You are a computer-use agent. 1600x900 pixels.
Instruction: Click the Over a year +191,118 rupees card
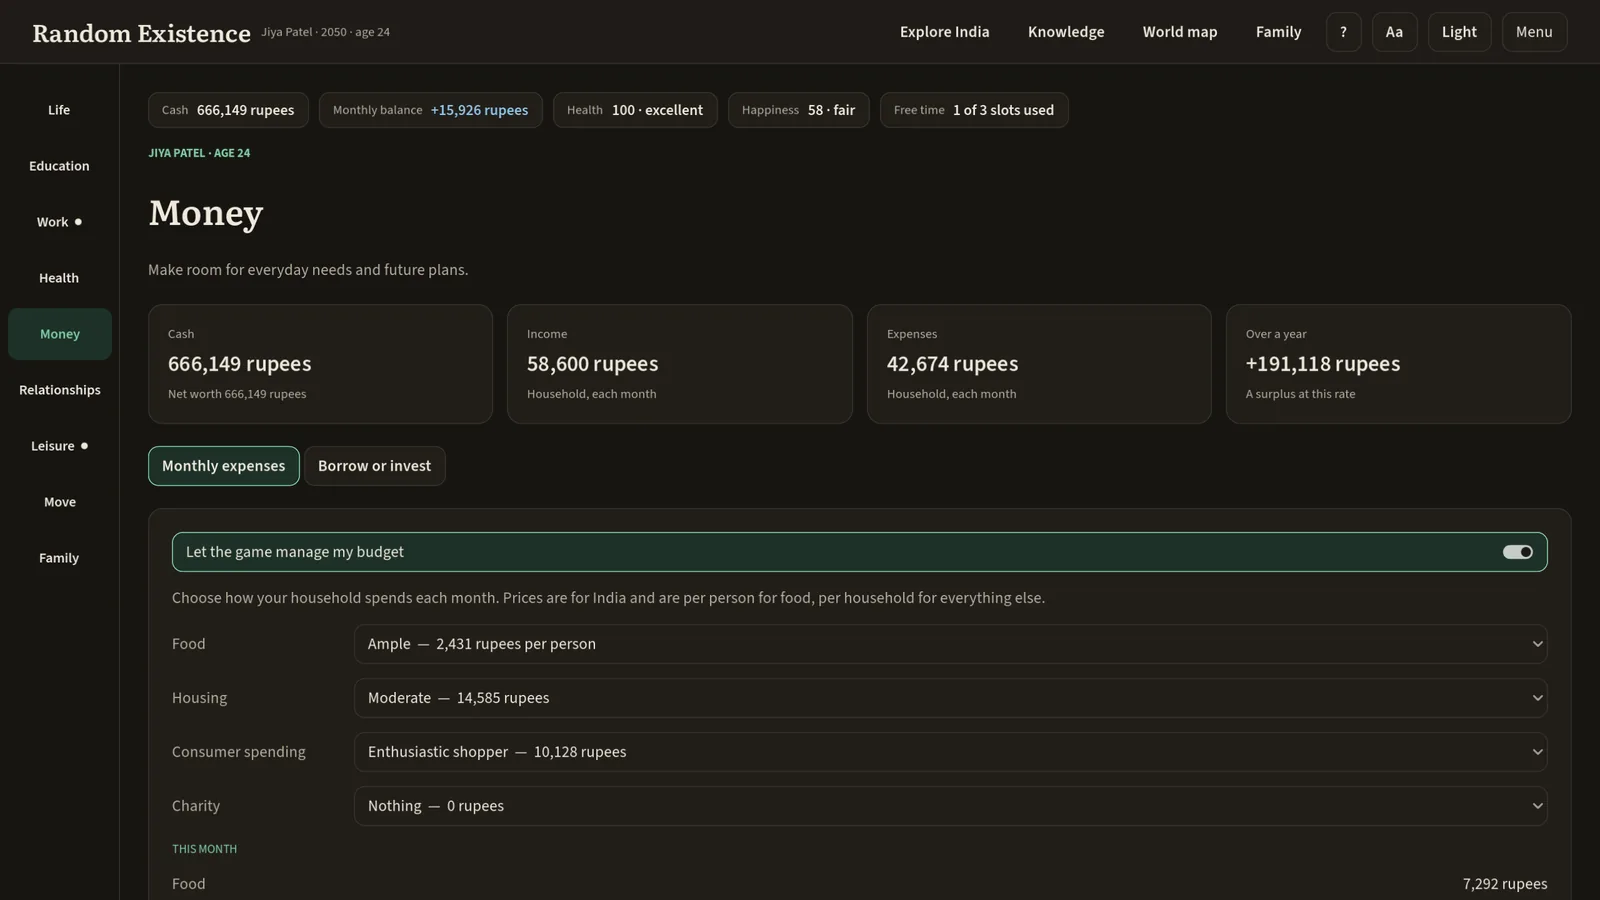point(1398,364)
